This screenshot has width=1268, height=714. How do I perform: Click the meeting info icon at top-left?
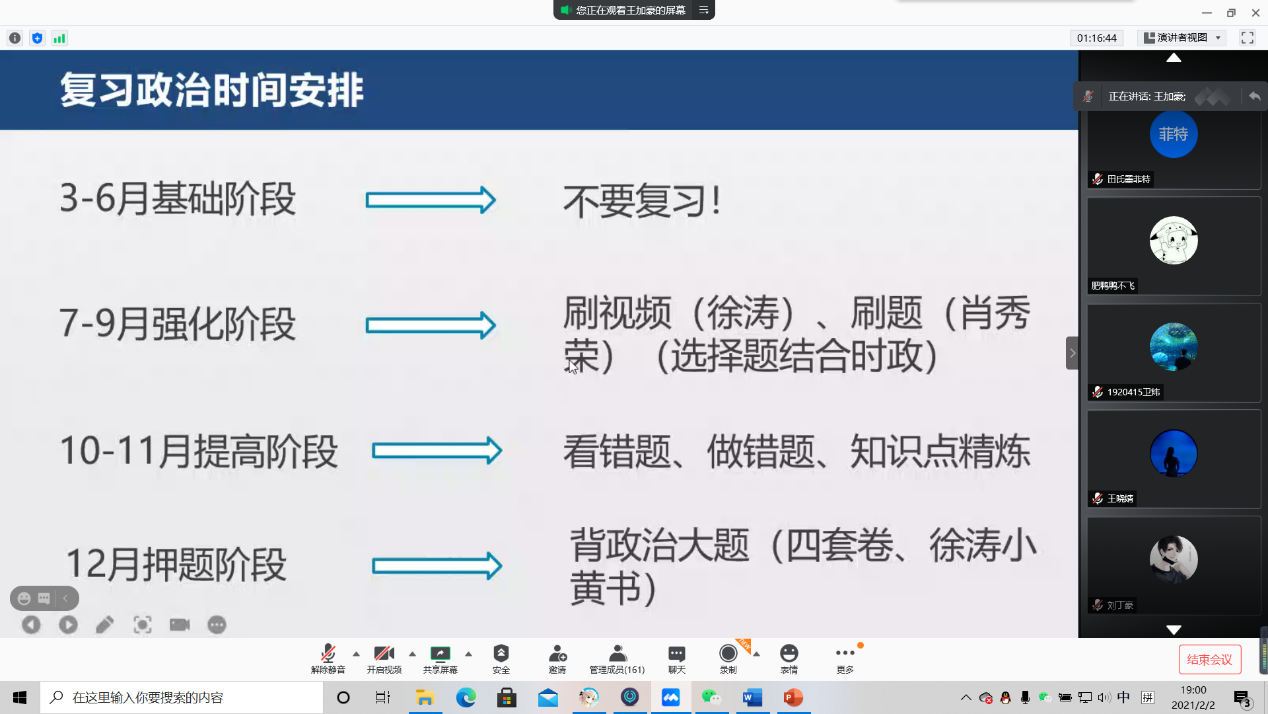[x=15, y=38]
